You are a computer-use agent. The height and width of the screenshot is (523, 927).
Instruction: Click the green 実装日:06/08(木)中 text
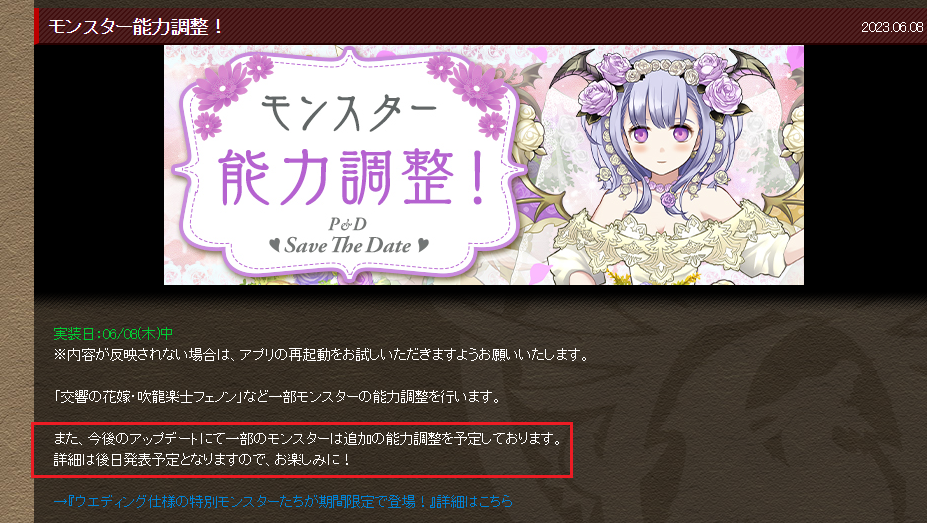(x=113, y=334)
